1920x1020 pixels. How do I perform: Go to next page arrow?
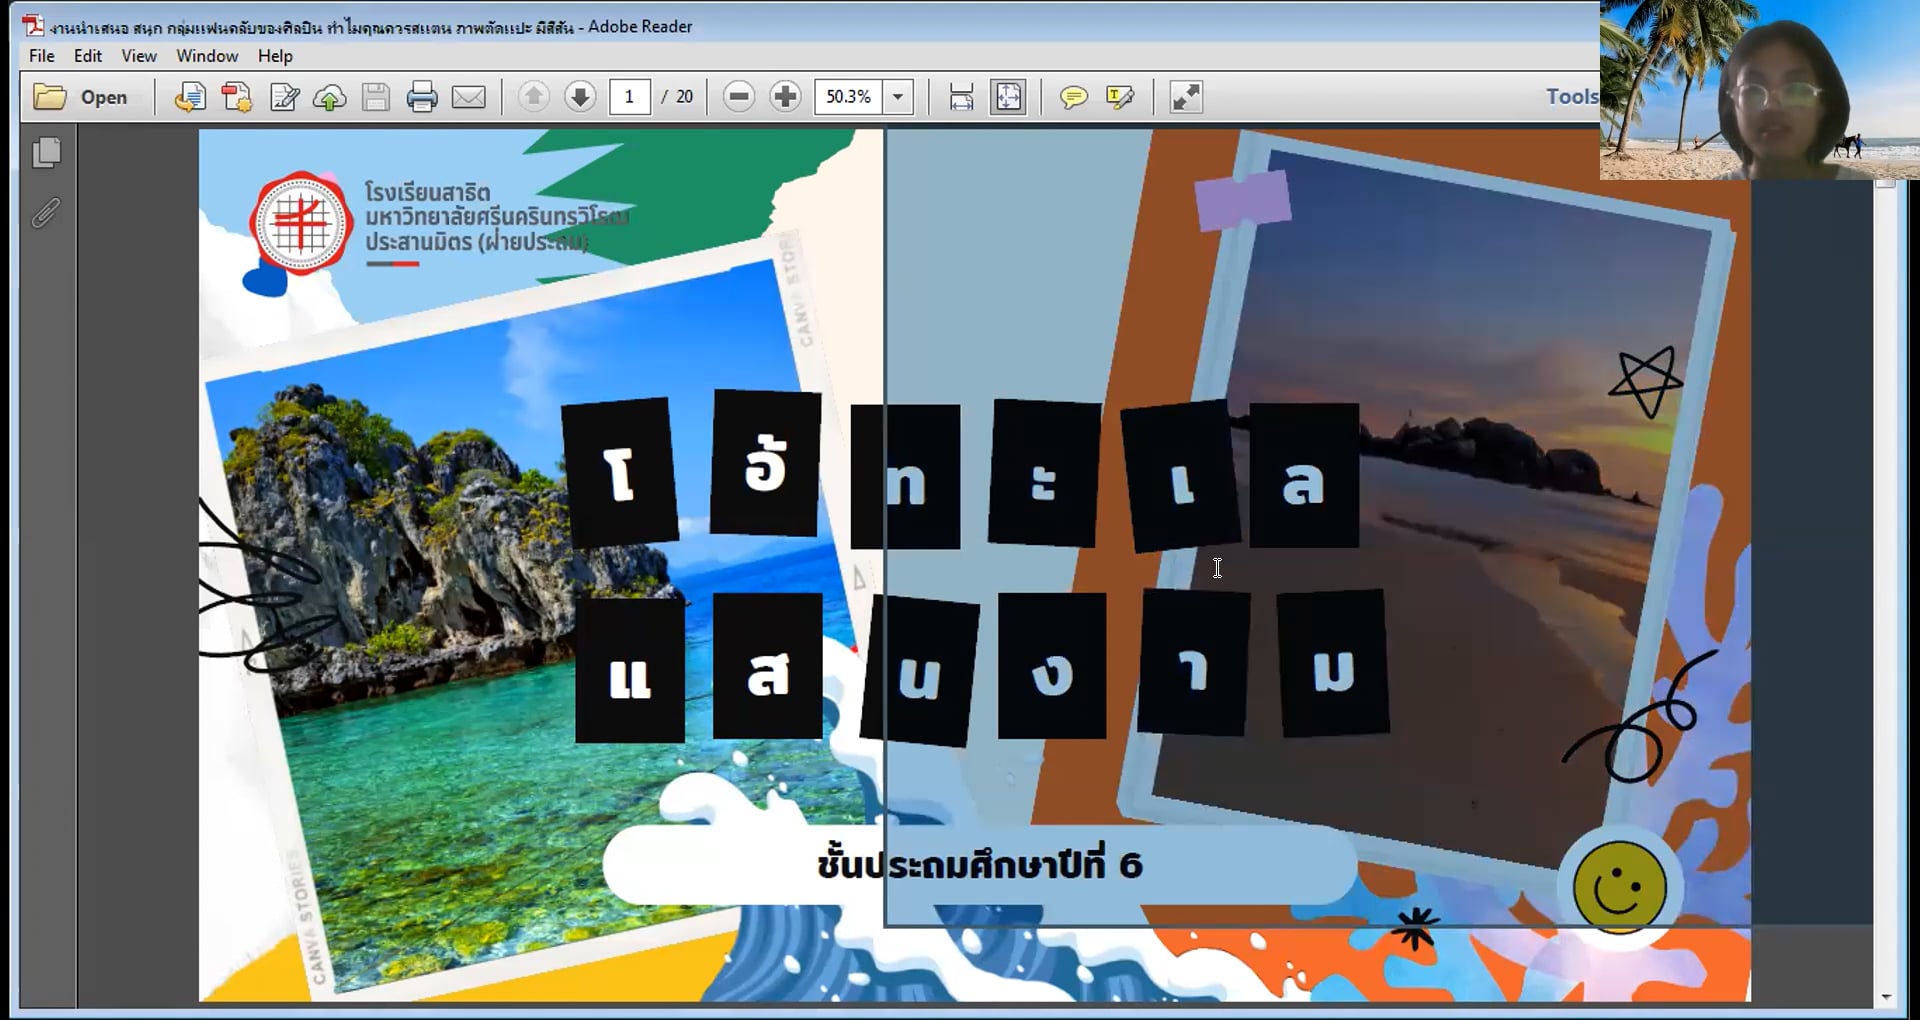(x=580, y=97)
